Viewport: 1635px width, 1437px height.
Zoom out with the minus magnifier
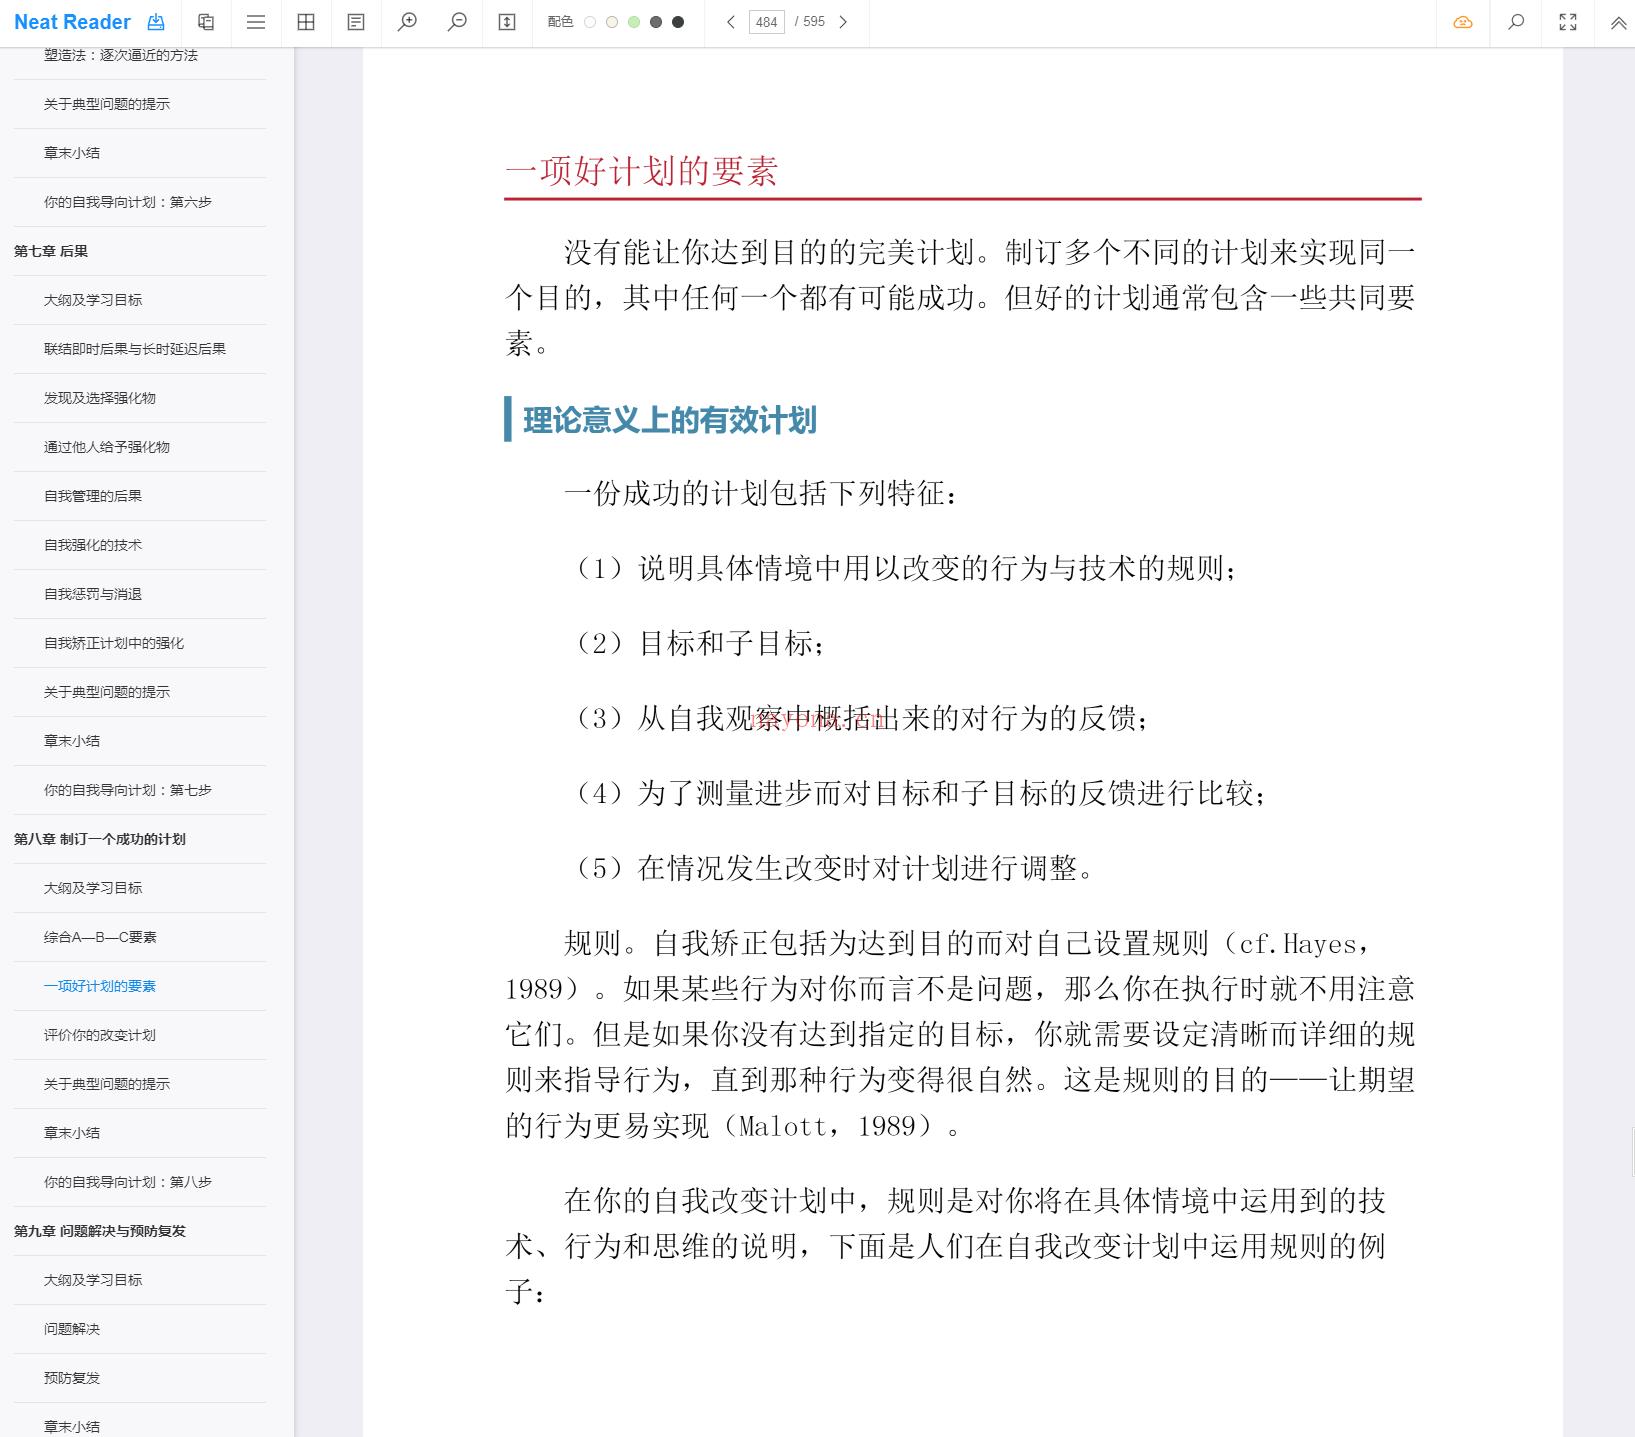[x=457, y=22]
